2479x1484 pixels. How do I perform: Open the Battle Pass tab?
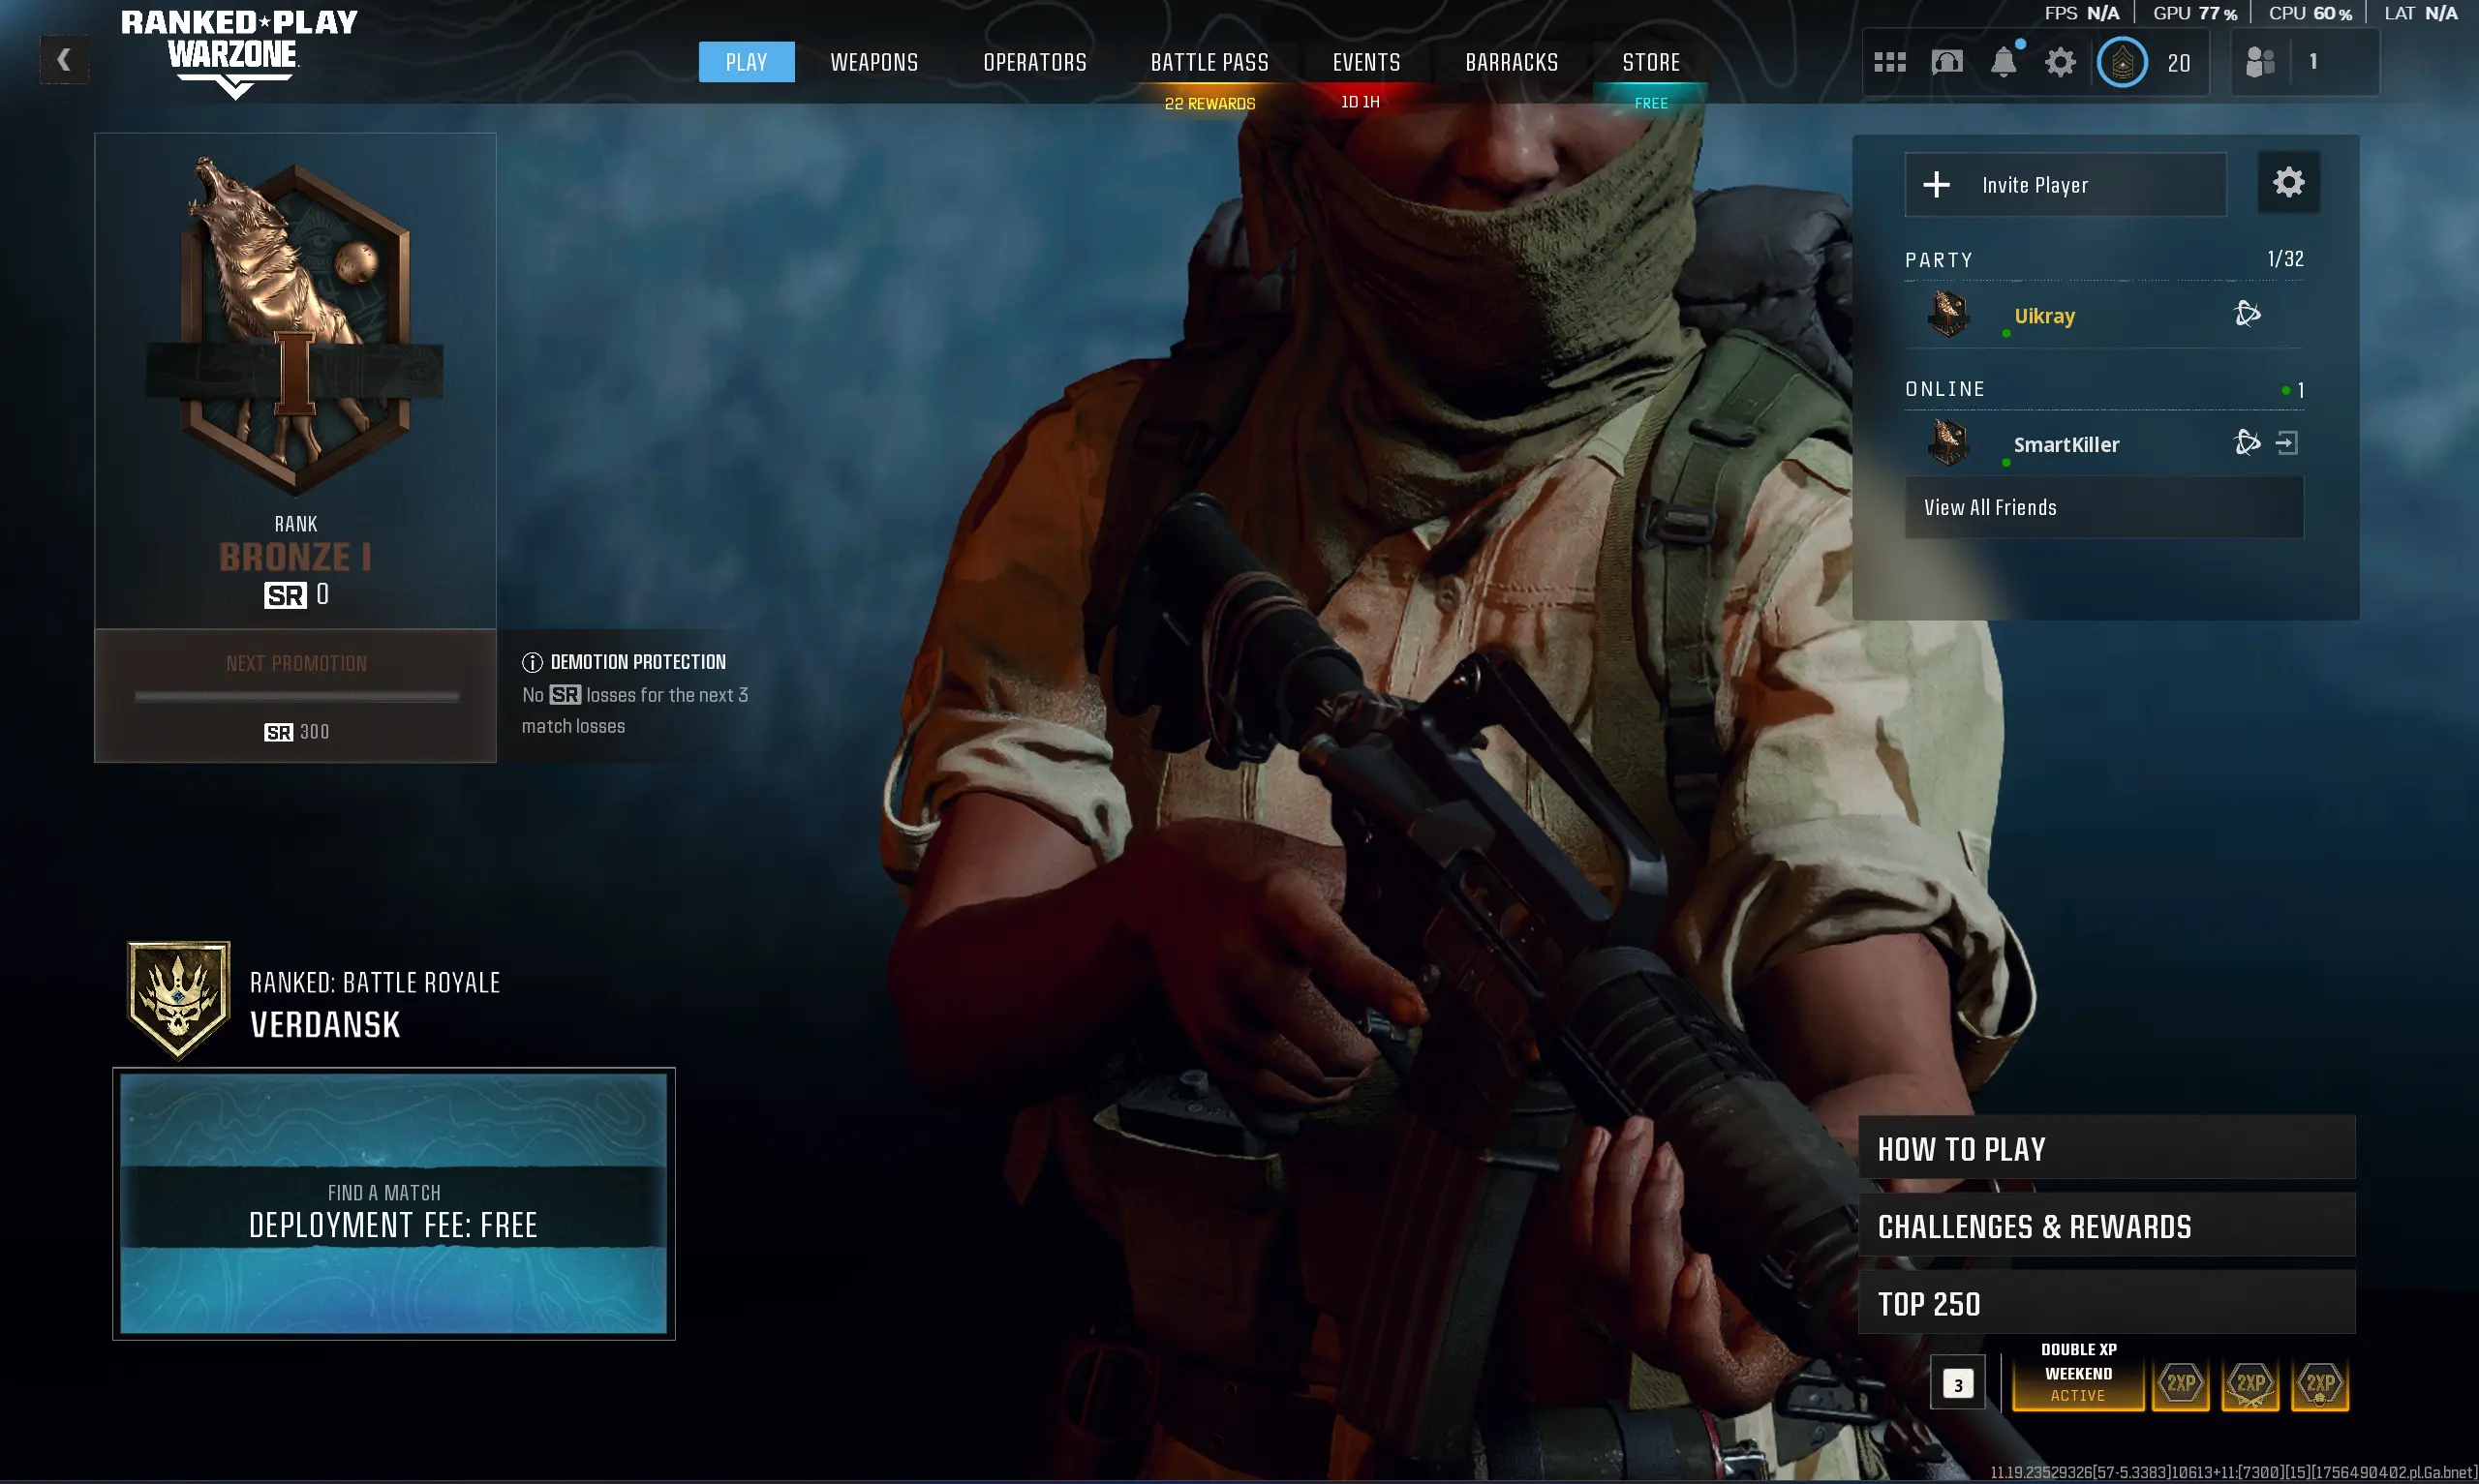1209,62
